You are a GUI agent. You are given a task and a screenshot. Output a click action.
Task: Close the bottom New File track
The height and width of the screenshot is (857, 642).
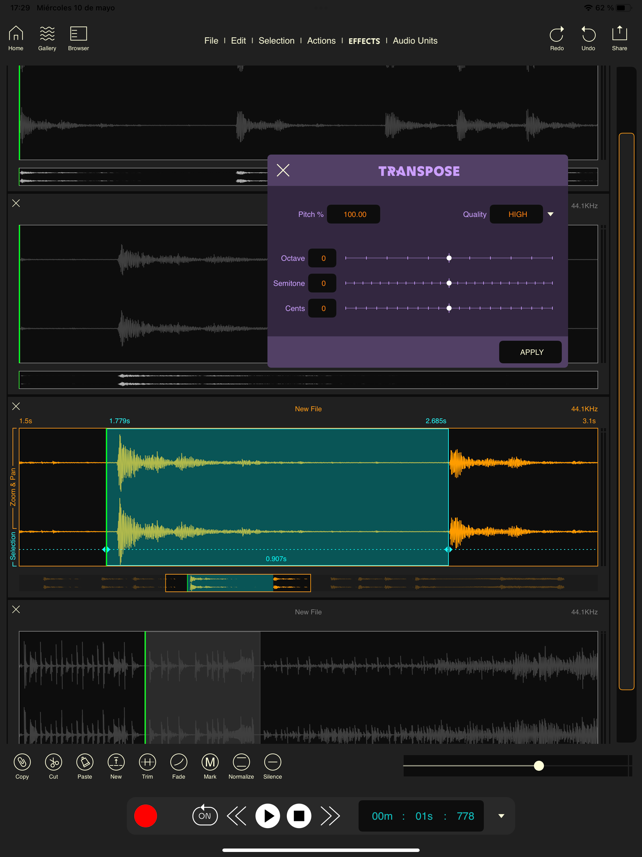16,609
